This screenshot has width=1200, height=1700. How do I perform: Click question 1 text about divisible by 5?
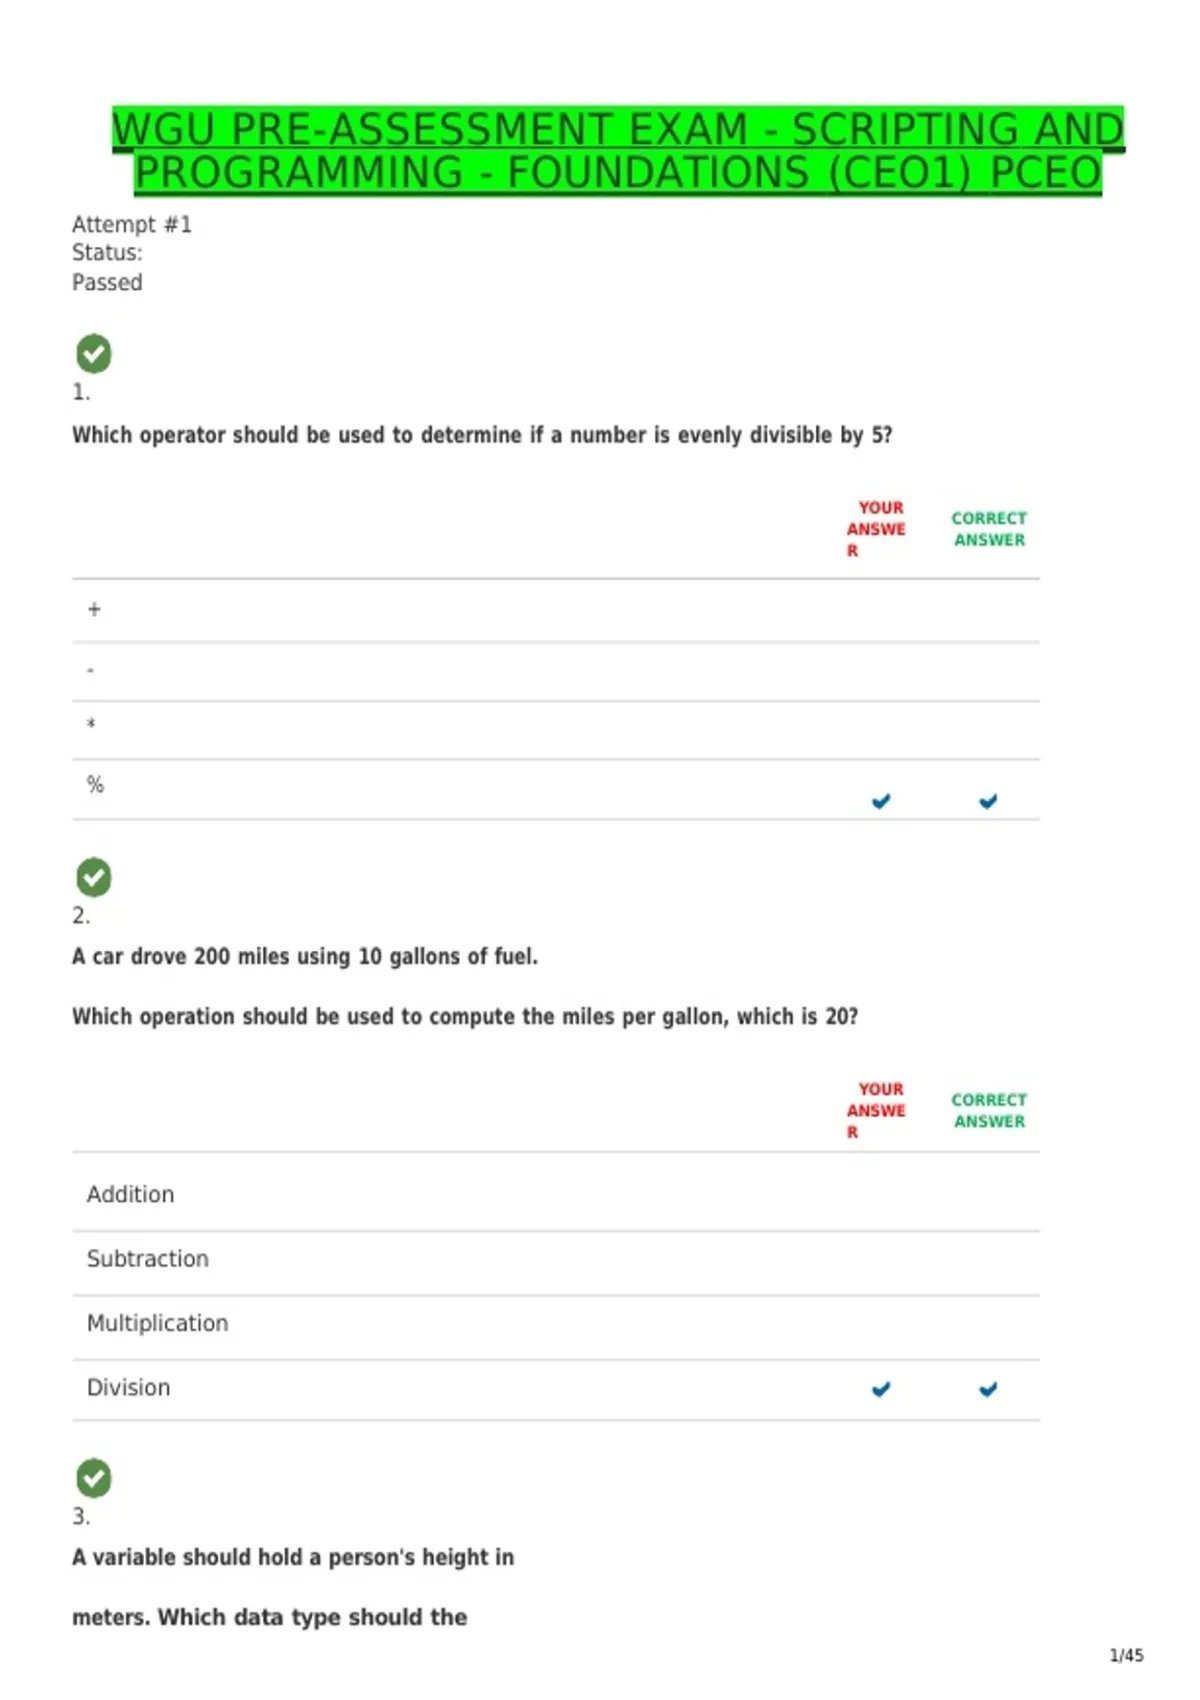[482, 435]
